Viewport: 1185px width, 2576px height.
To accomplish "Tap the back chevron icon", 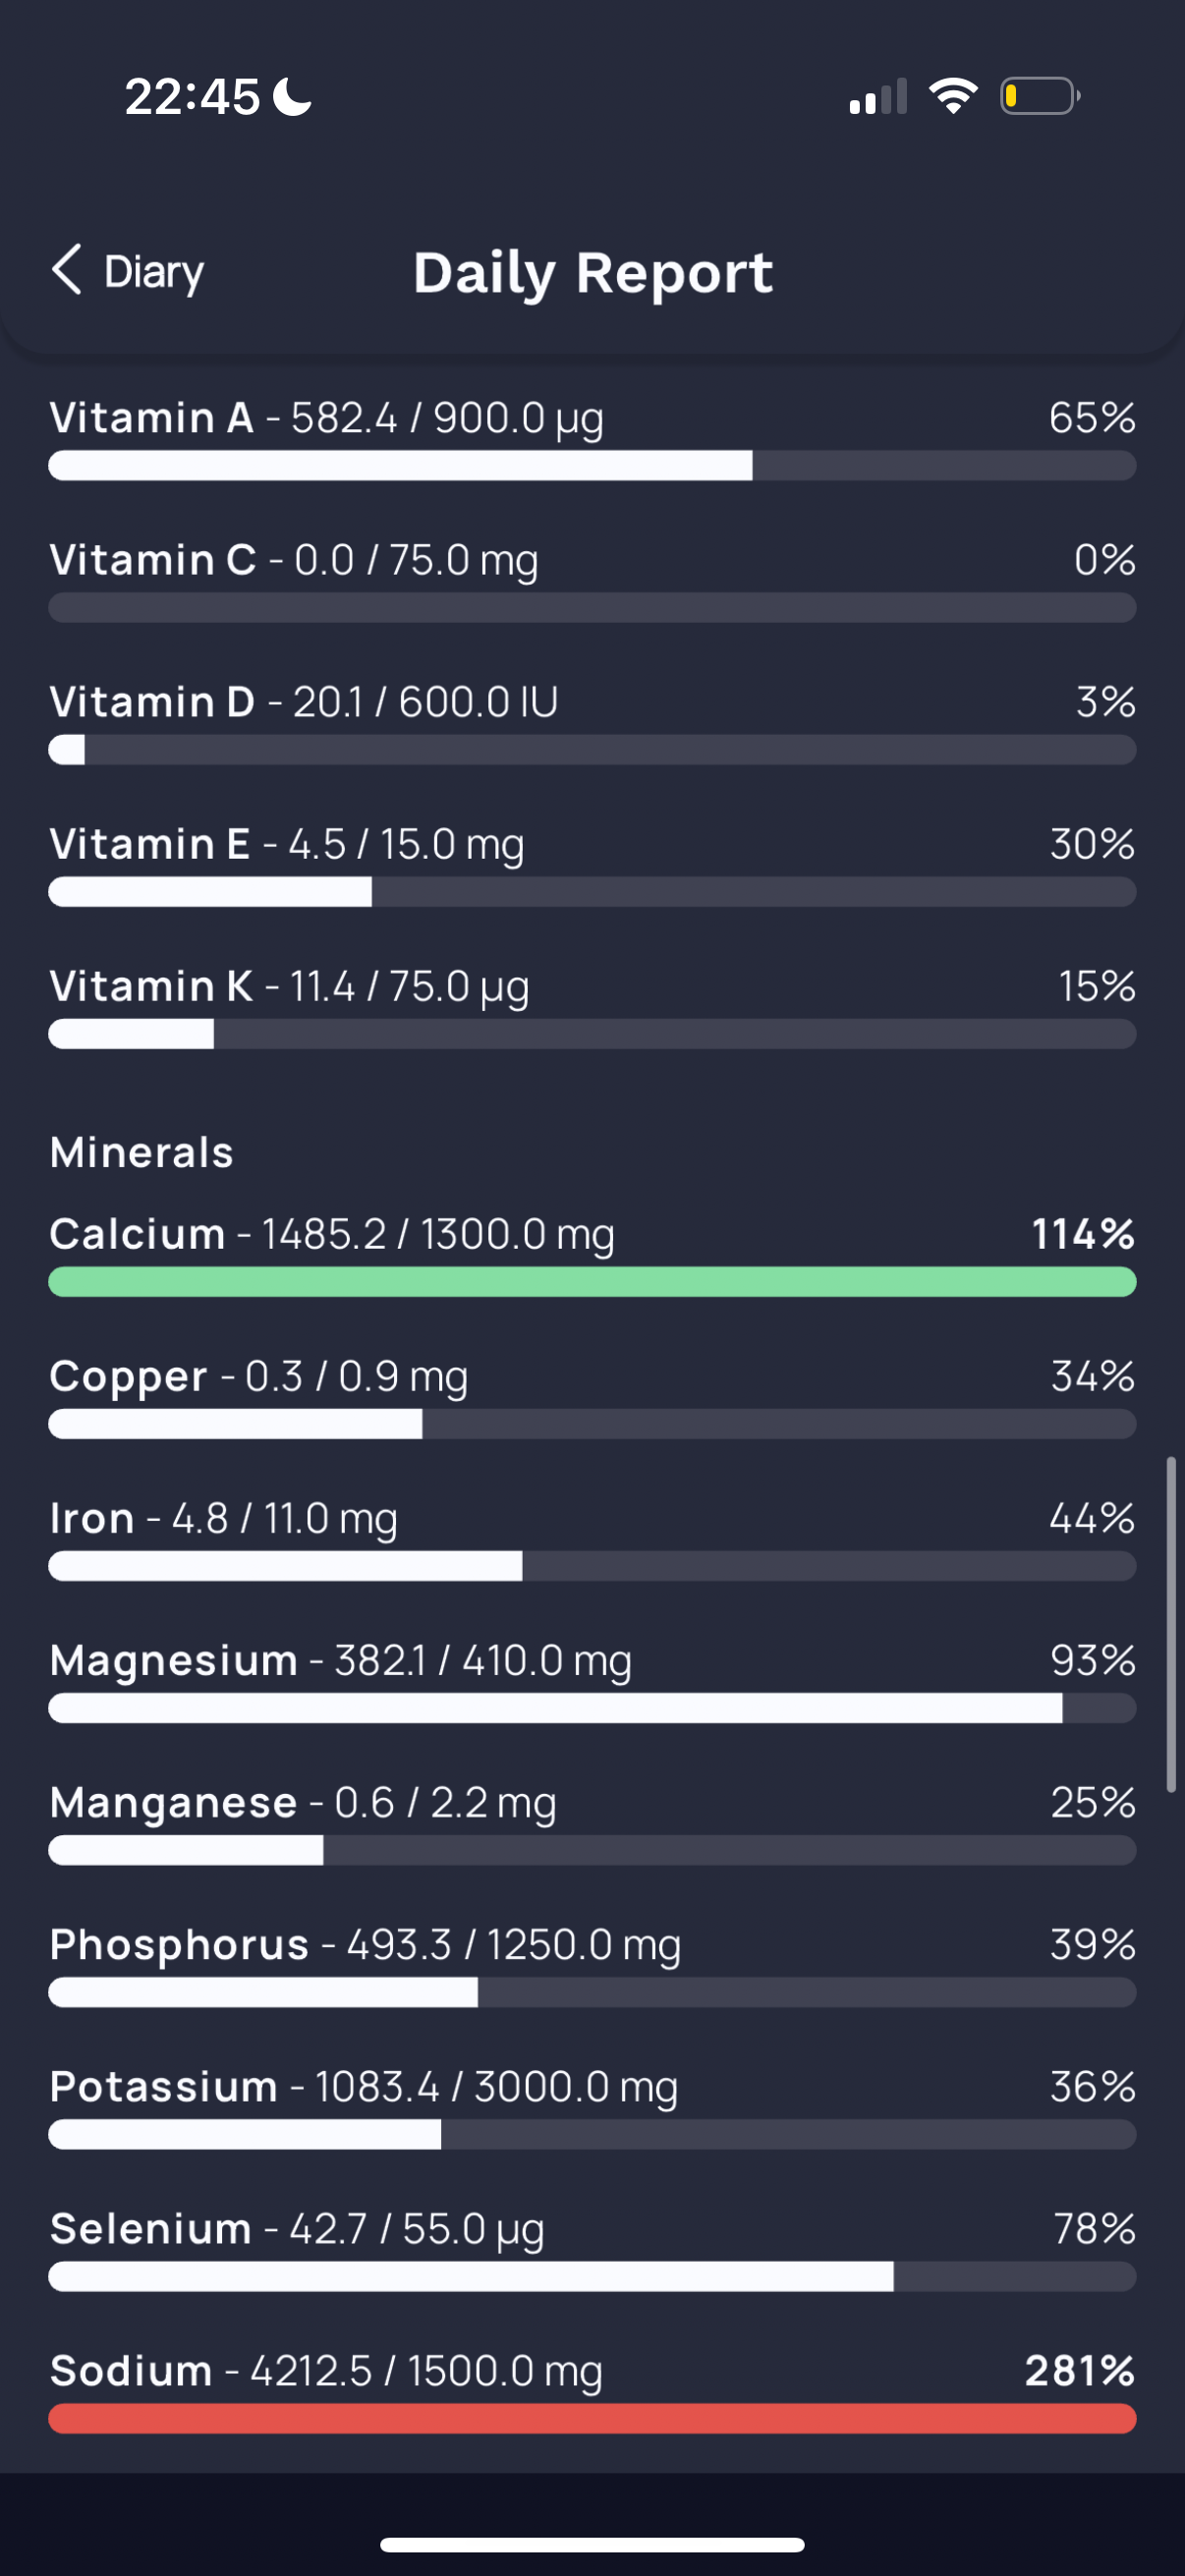I will [67, 270].
